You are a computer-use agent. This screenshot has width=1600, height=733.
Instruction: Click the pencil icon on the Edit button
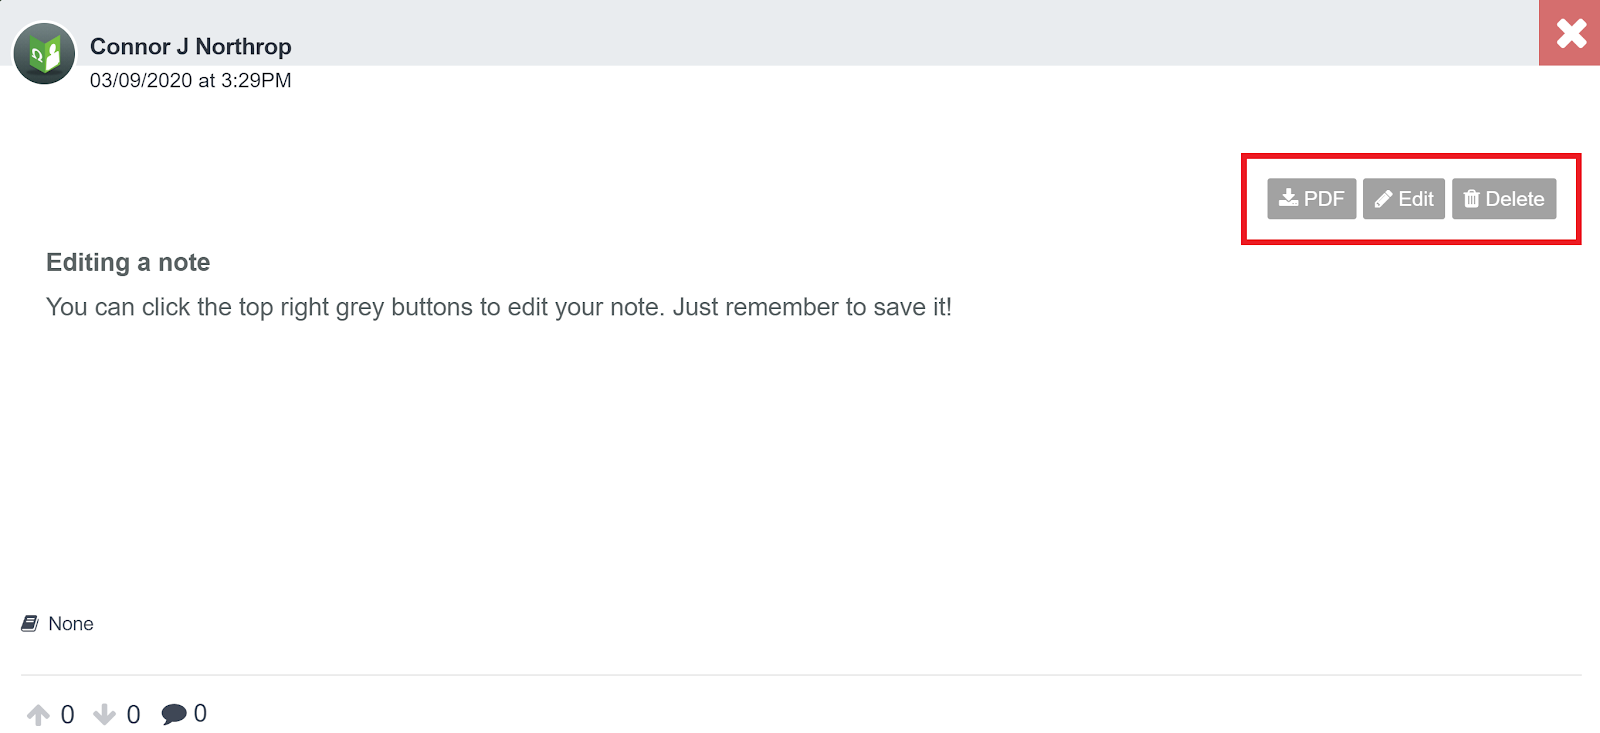click(1383, 199)
